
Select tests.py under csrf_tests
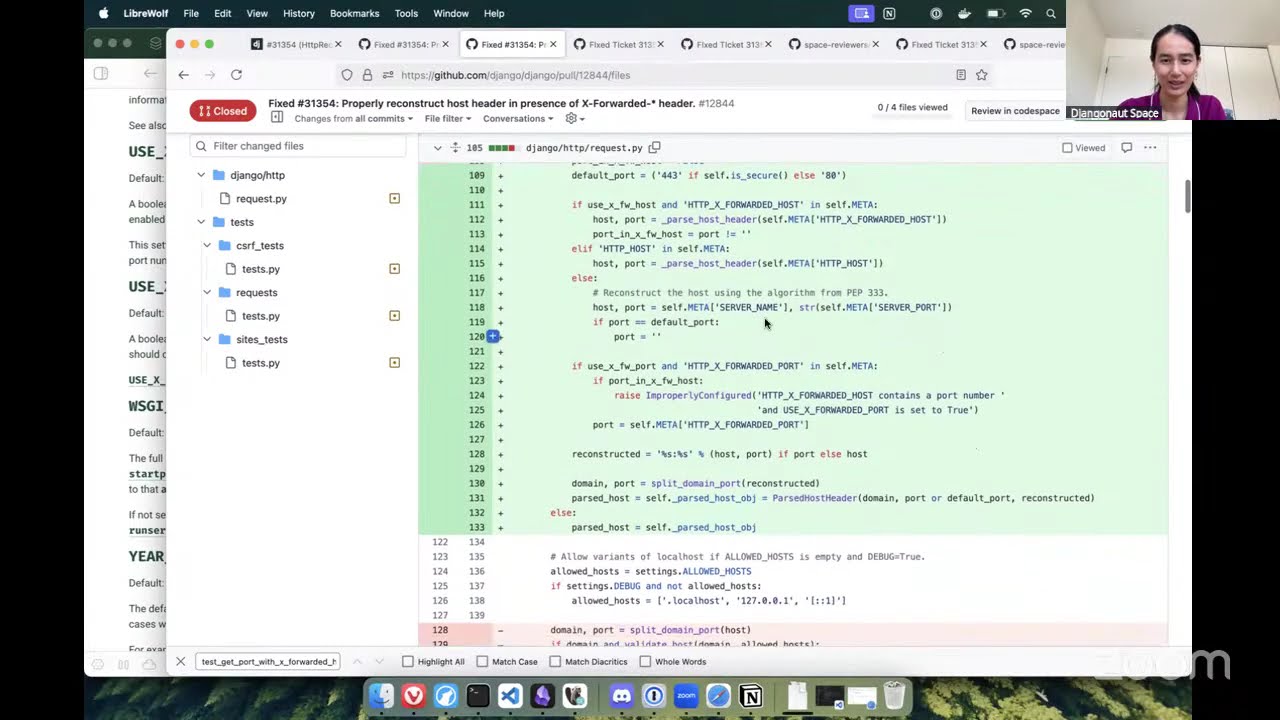tap(261, 269)
